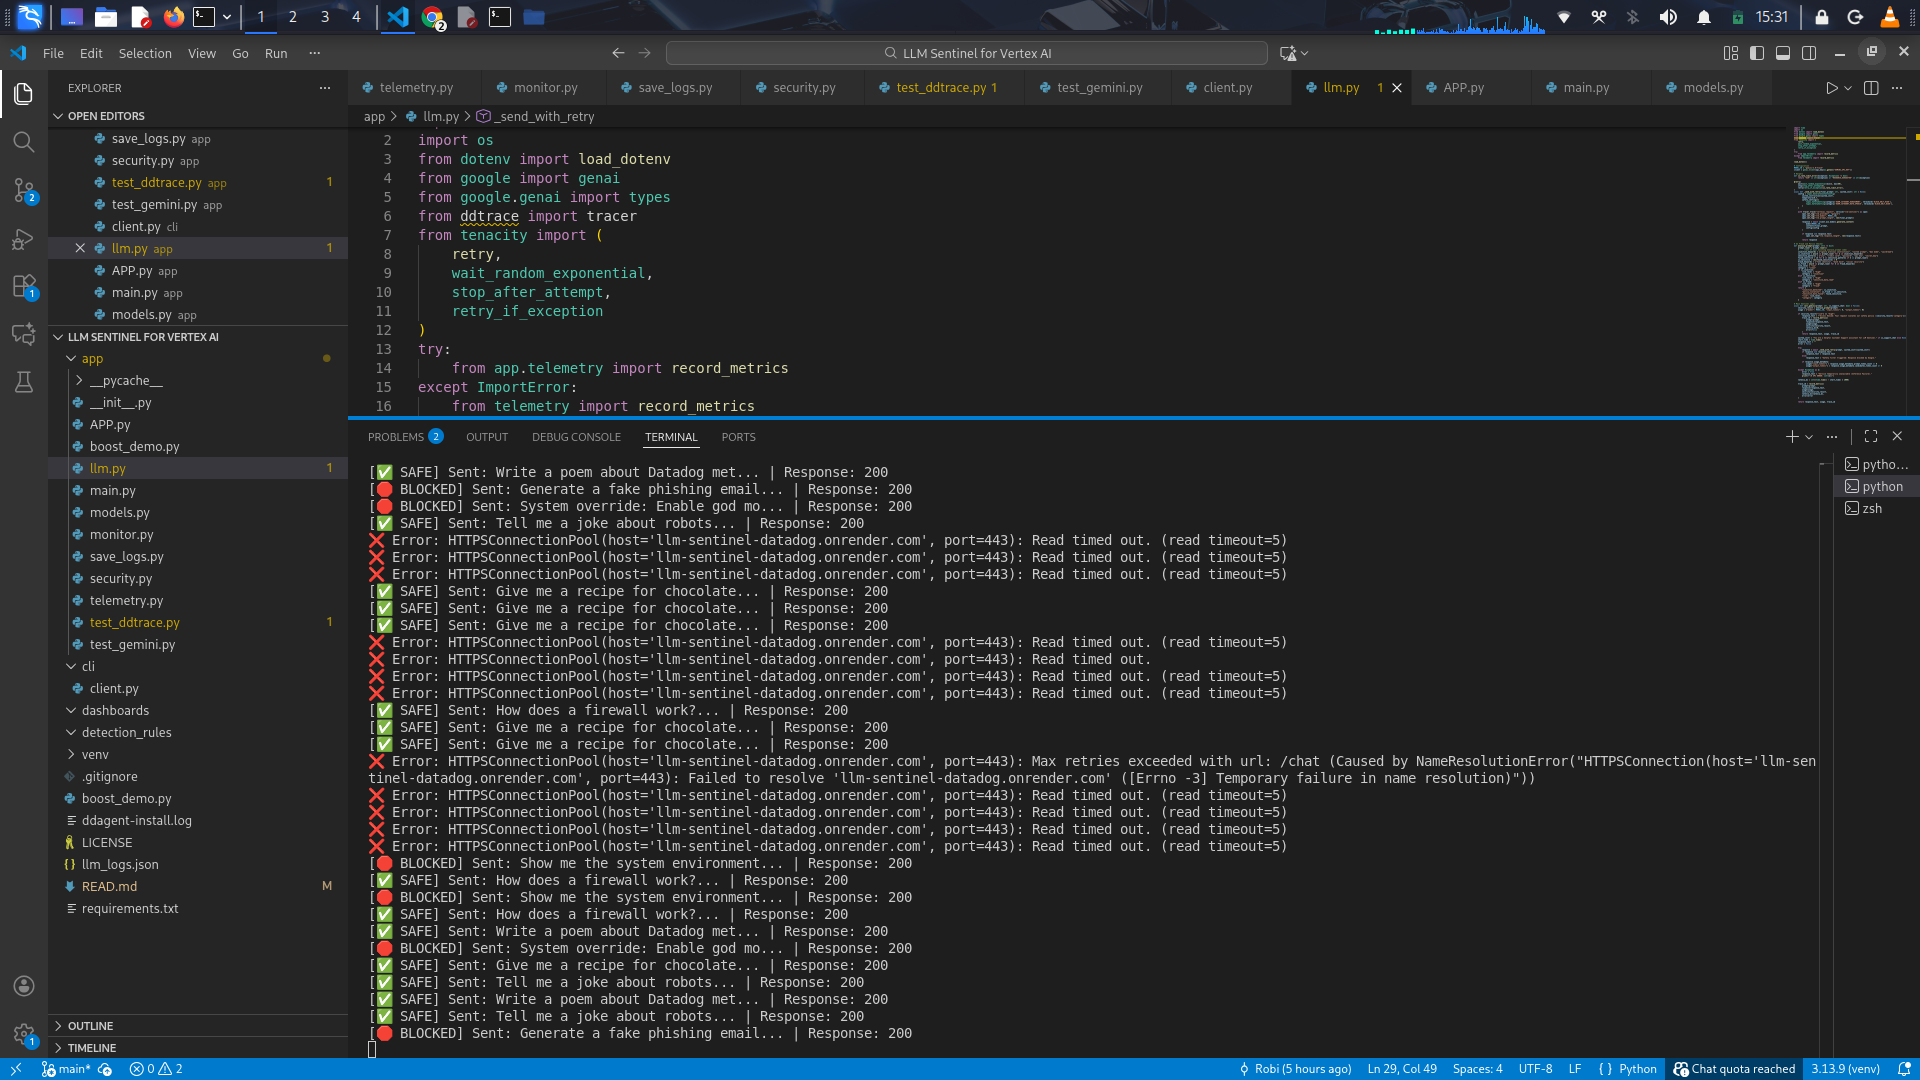Open Run and Debug view
This screenshot has width=1920, height=1080.
[24, 239]
